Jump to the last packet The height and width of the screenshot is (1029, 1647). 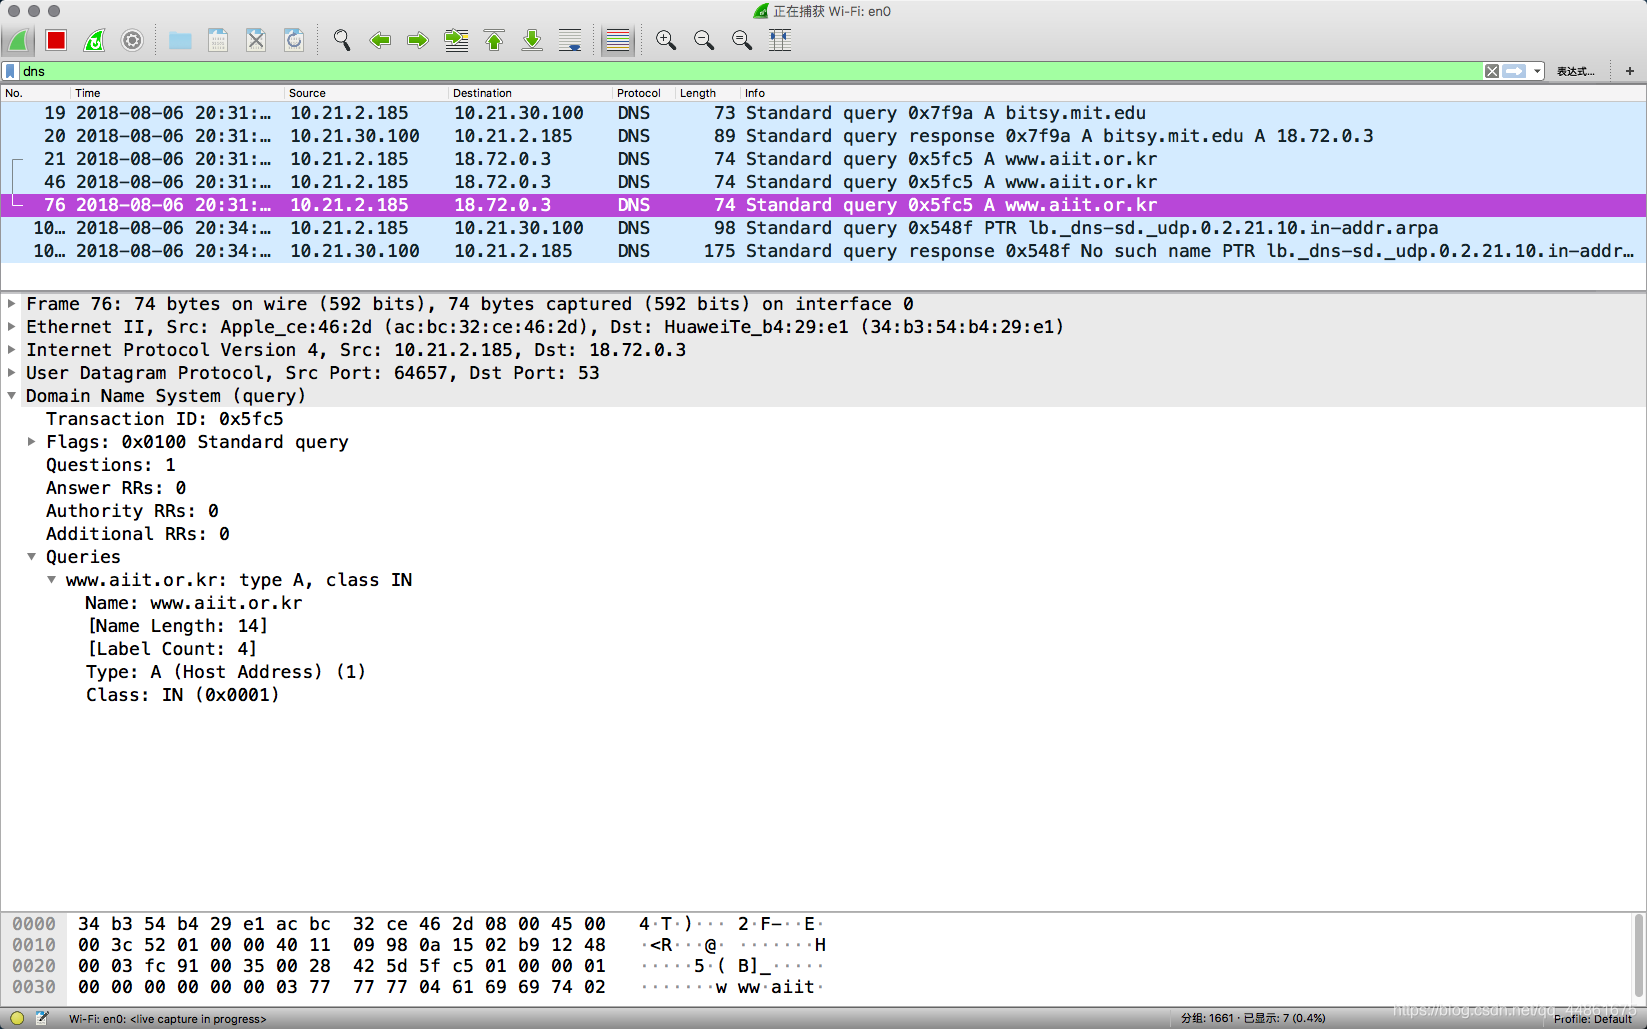[532, 41]
